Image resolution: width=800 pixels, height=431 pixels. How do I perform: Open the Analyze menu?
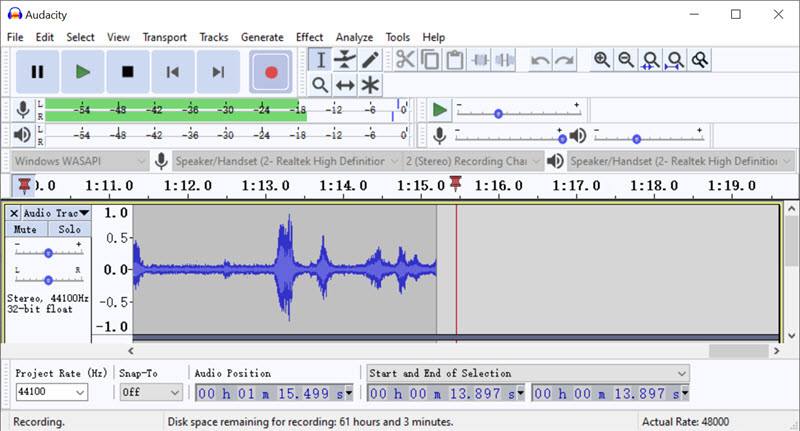(354, 37)
